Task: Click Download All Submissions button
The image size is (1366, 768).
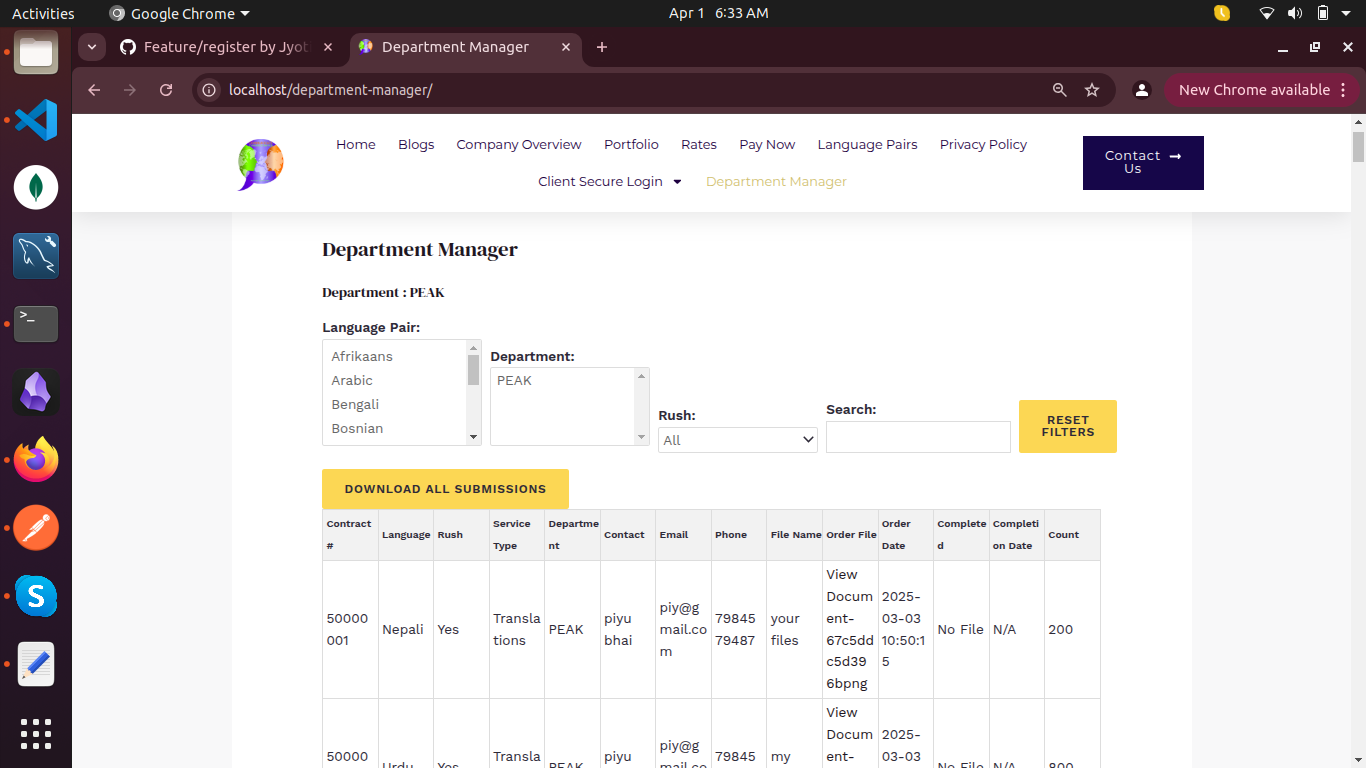Action: click(445, 489)
